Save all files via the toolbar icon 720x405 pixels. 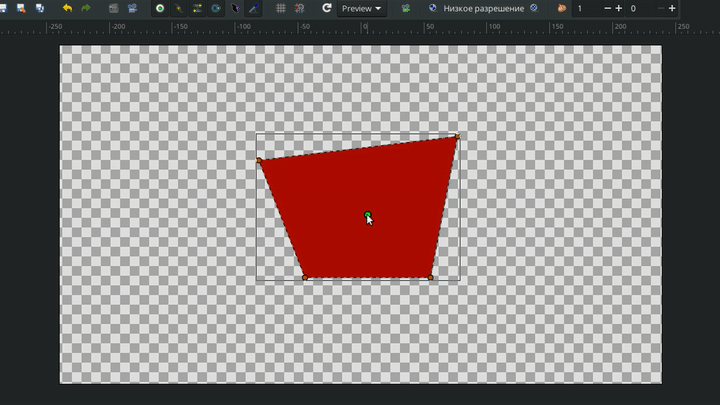(x=39, y=8)
